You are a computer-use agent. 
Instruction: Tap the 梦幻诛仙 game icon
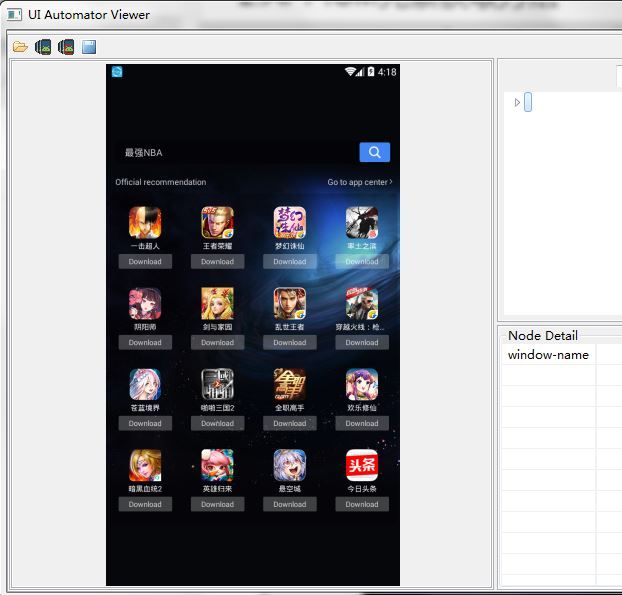point(290,223)
